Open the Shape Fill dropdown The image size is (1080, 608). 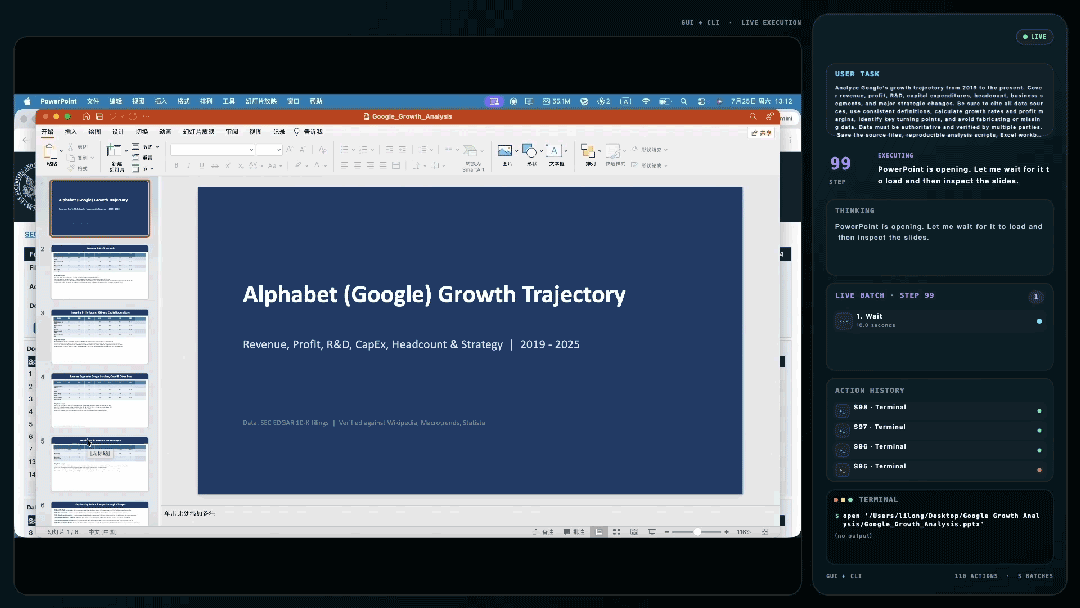[649, 149]
